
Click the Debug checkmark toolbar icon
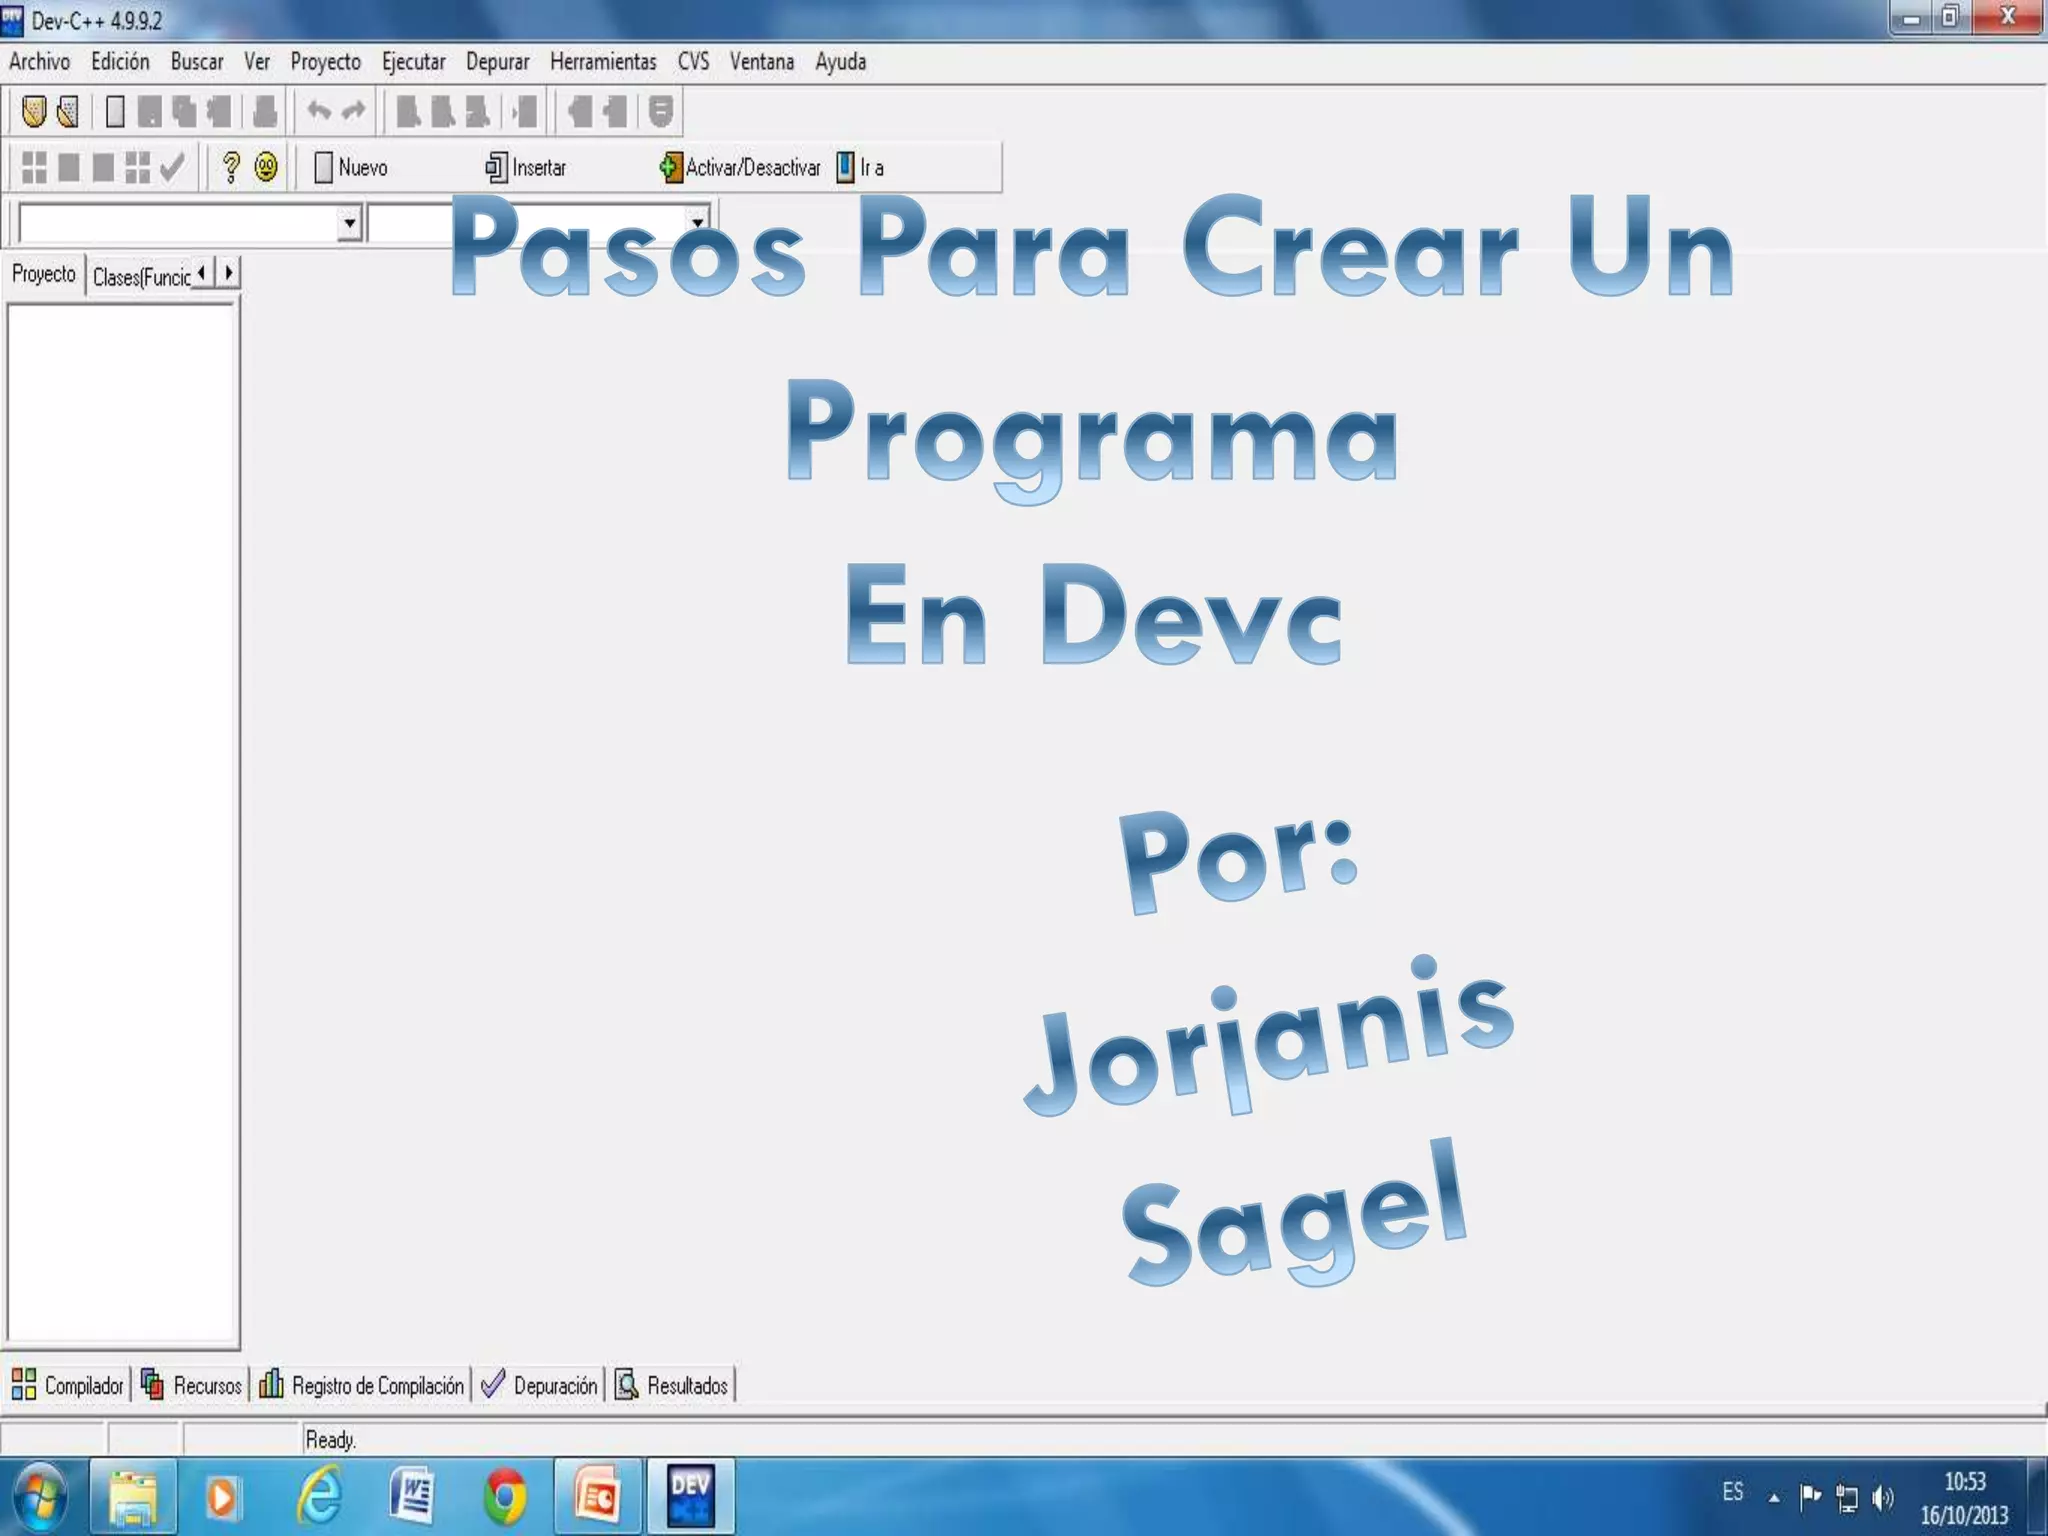tap(172, 167)
